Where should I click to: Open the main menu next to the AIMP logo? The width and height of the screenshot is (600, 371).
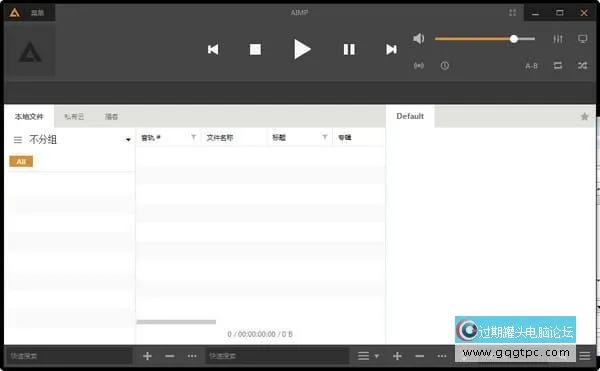click(x=37, y=13)
